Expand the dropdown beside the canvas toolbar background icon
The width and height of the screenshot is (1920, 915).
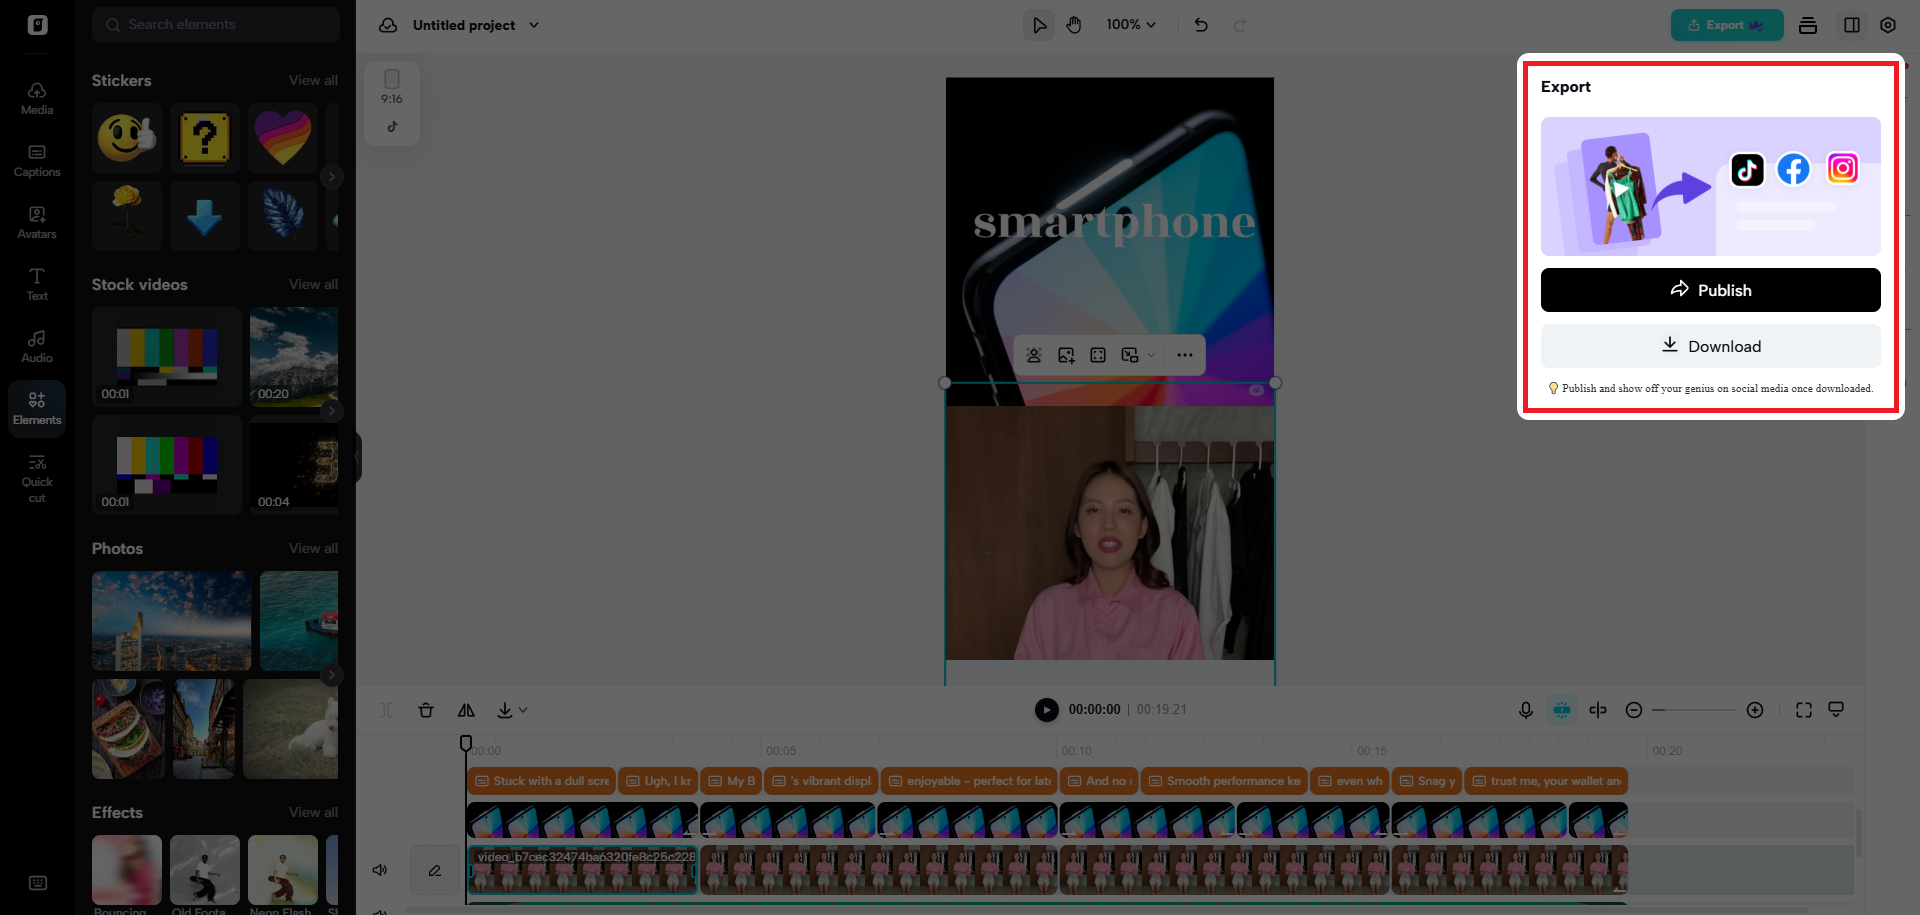1151,355
